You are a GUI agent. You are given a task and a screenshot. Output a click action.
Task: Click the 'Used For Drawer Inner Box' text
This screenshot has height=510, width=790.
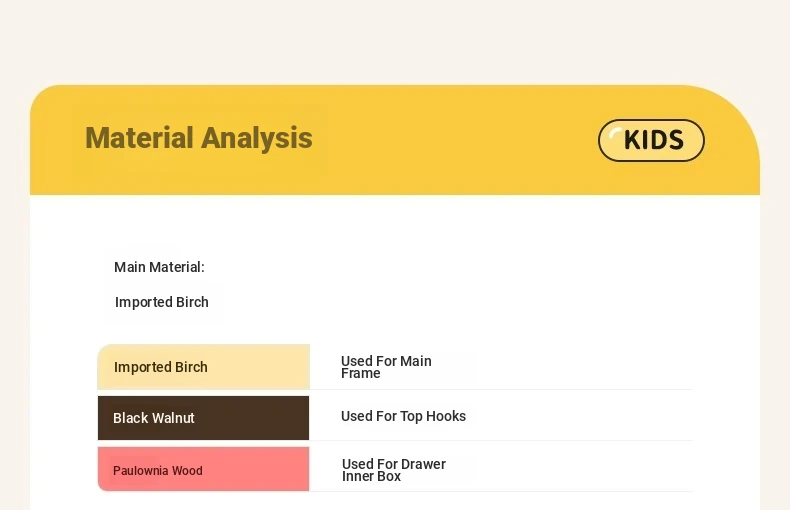point(393,470)
